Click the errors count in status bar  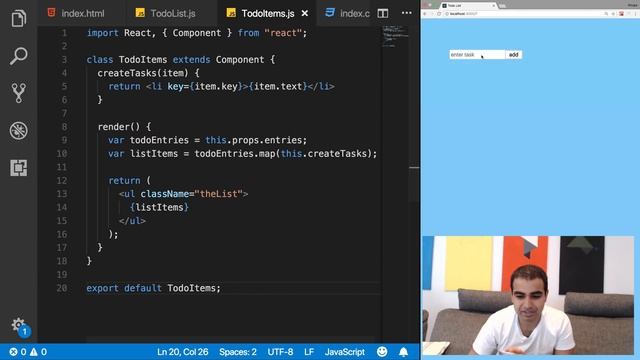[18, 352]
